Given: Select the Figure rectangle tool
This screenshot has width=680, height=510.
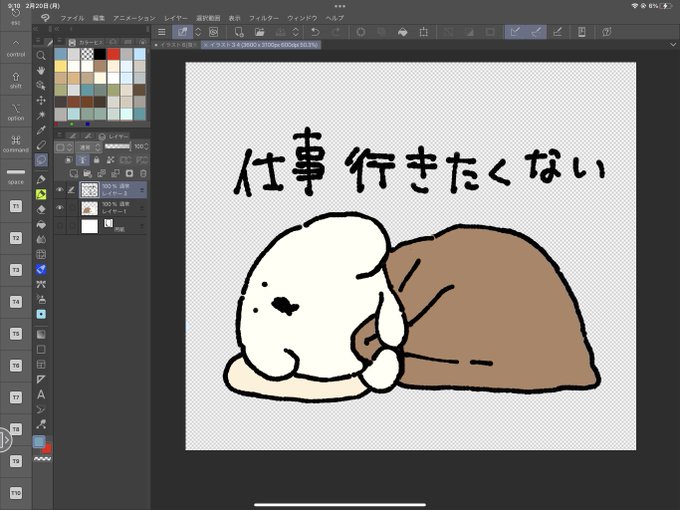Looking at the screenshot, I should (41, 350).
